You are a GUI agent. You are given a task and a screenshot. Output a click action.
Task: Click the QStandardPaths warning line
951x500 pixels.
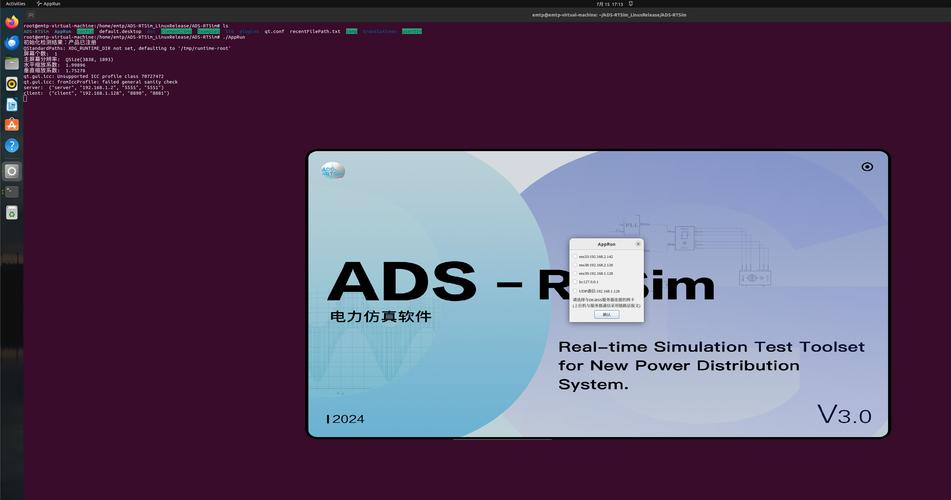point(127,48)
